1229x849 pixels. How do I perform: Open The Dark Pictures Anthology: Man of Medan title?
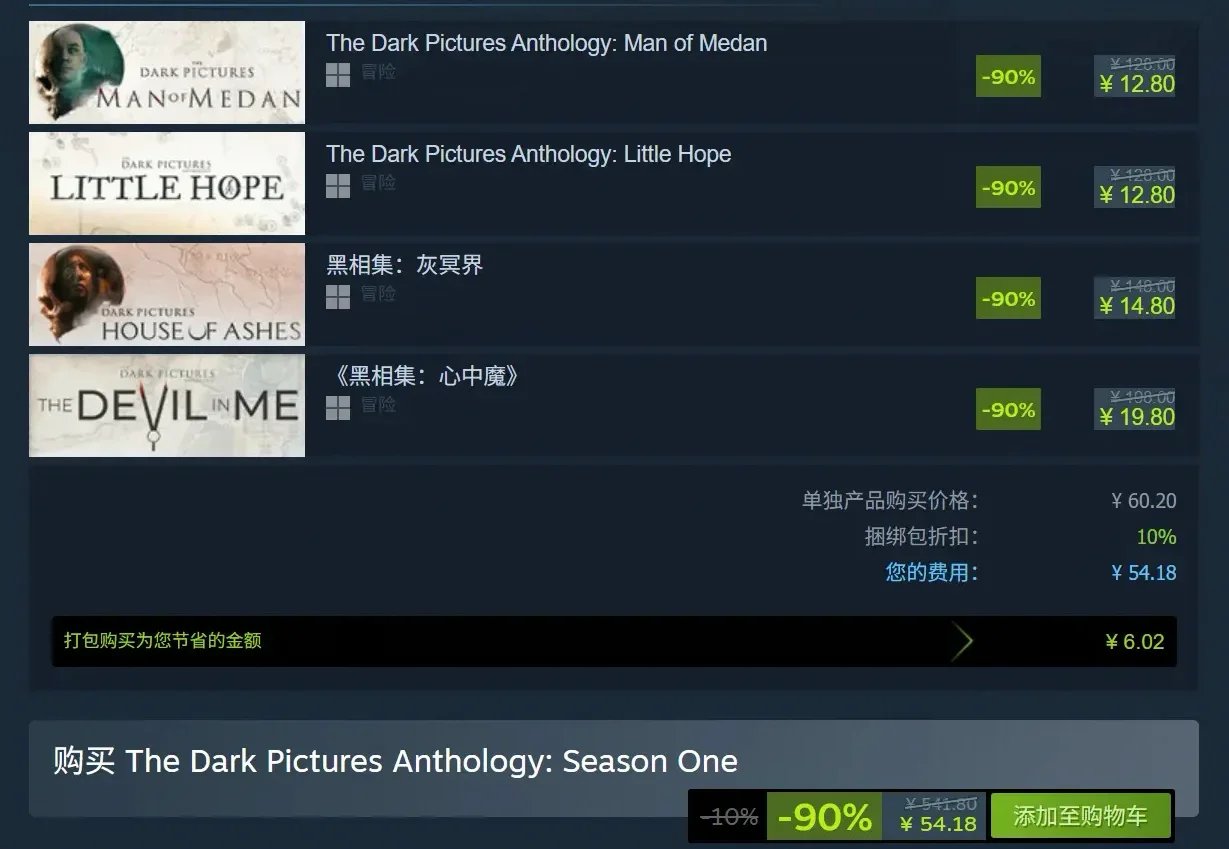[x=547, y=43]
